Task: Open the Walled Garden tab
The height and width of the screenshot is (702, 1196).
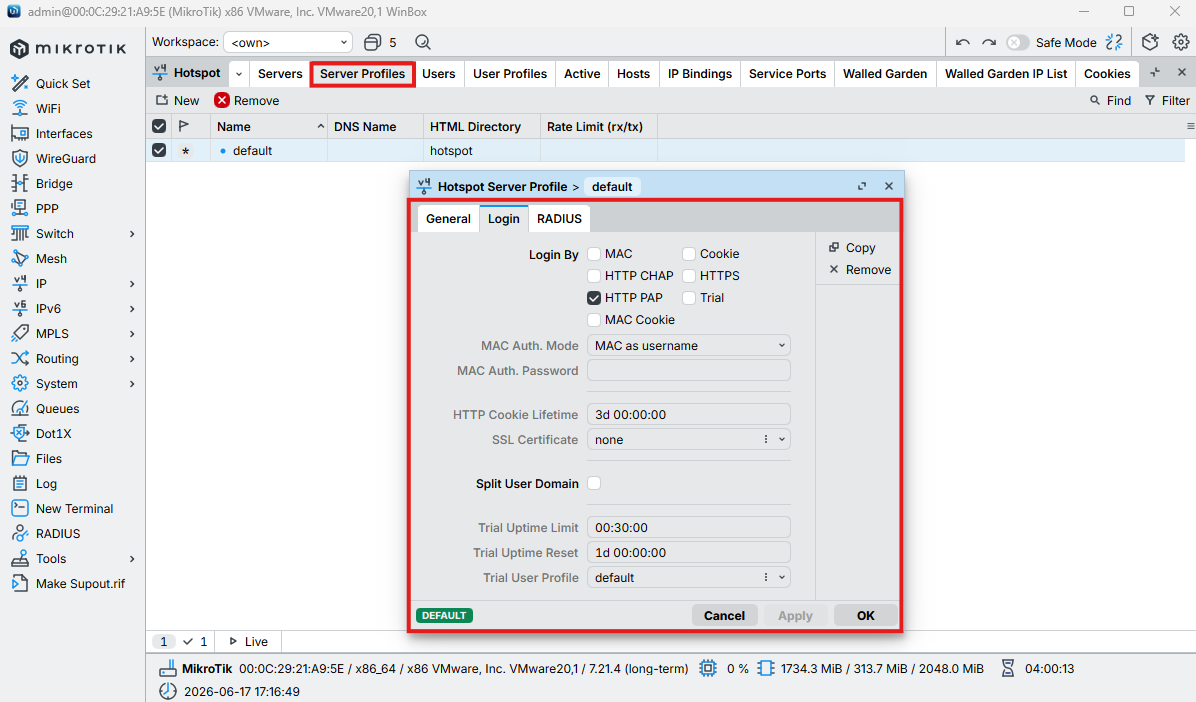Action: (x=885, y=74)
